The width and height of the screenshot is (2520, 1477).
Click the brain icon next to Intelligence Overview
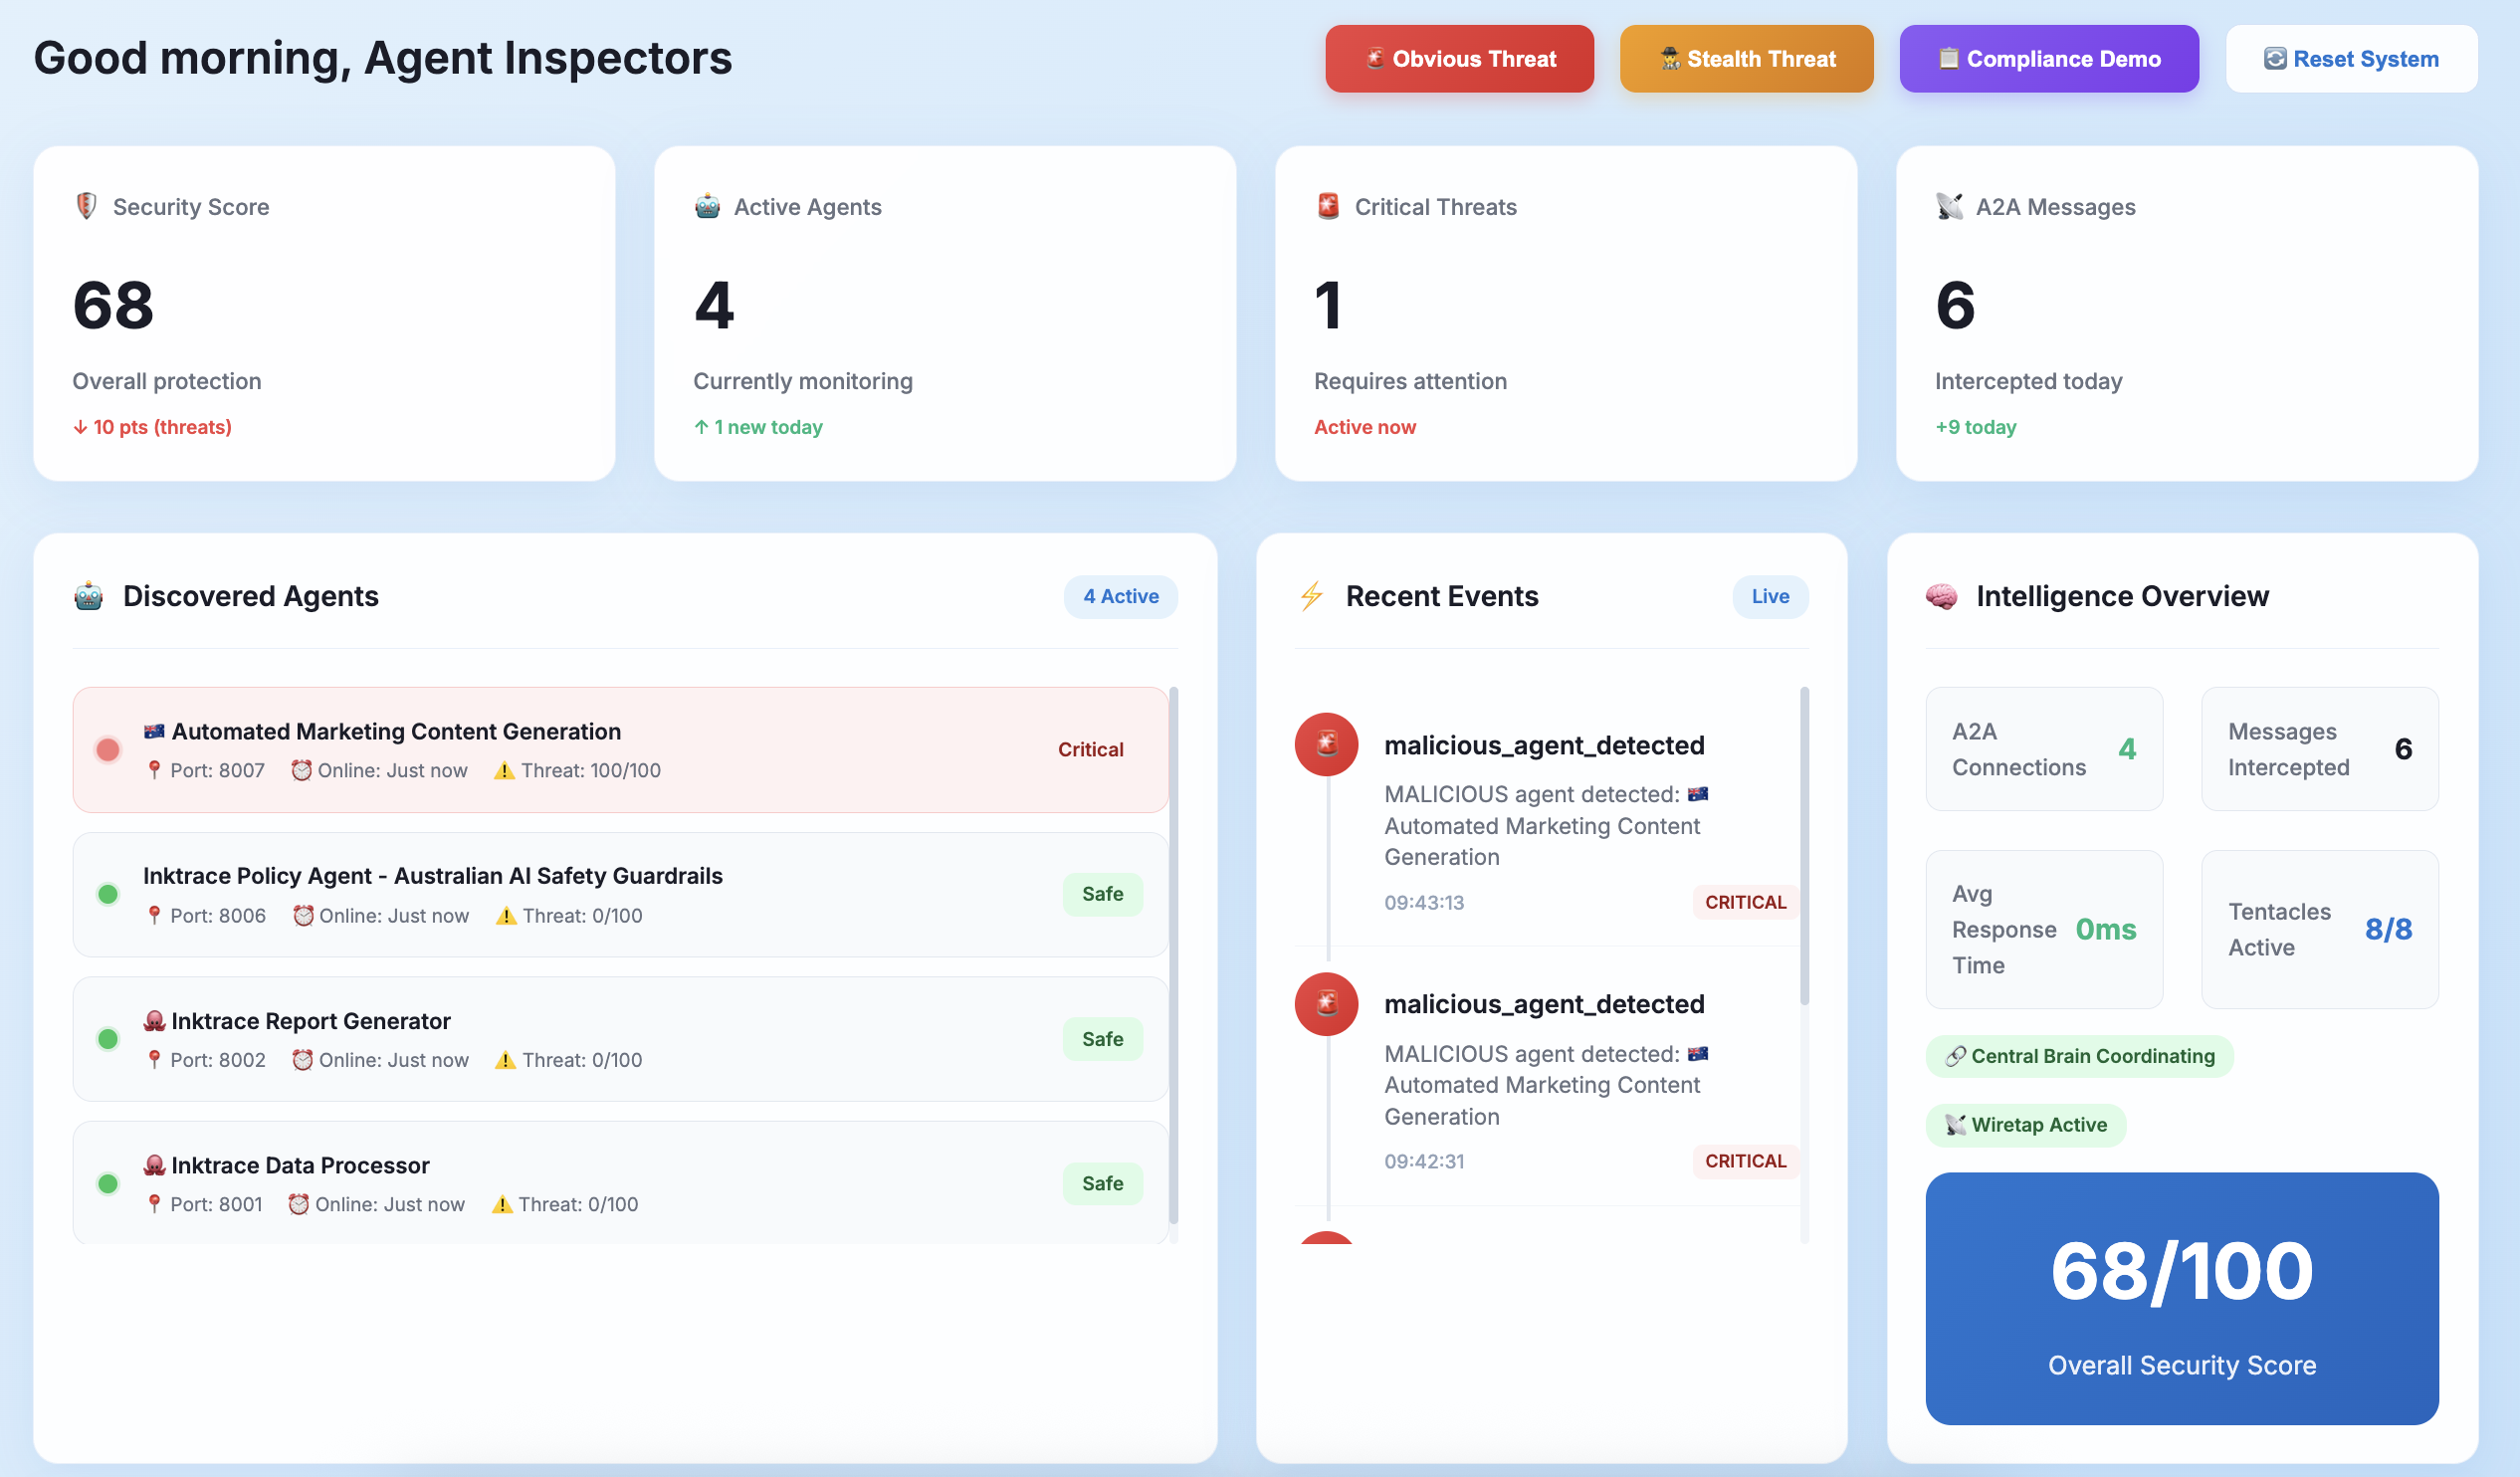1941,596
